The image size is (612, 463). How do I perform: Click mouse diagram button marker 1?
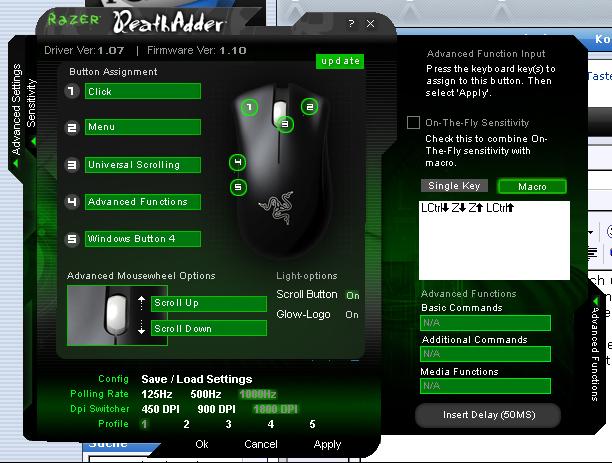(249, 107)
